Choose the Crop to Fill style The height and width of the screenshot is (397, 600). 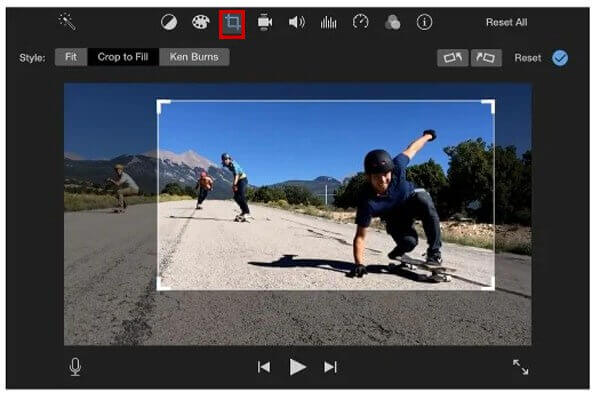(x=123, y=57)
